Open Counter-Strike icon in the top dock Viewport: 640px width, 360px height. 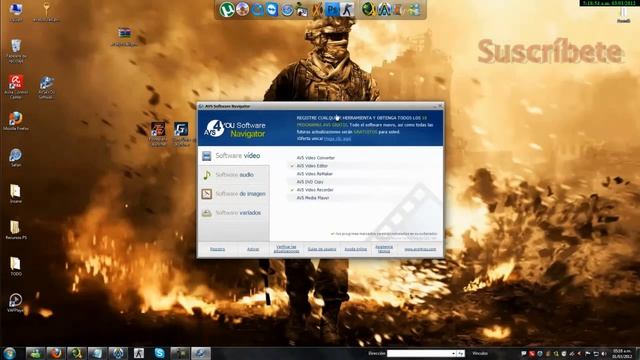[x=347, y=9]
